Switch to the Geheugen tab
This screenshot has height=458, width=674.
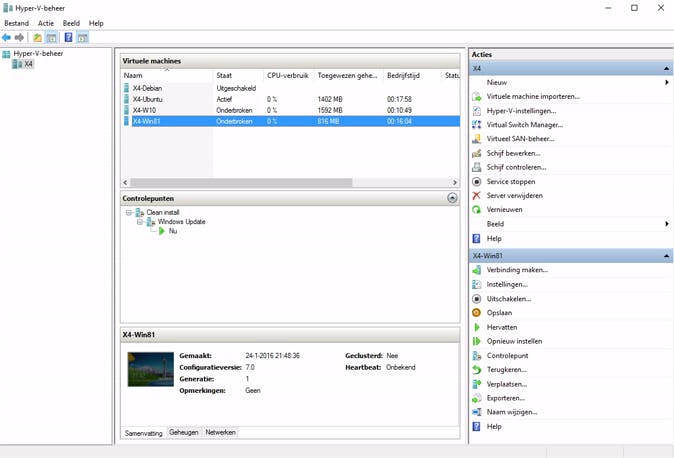click(184, 432)
